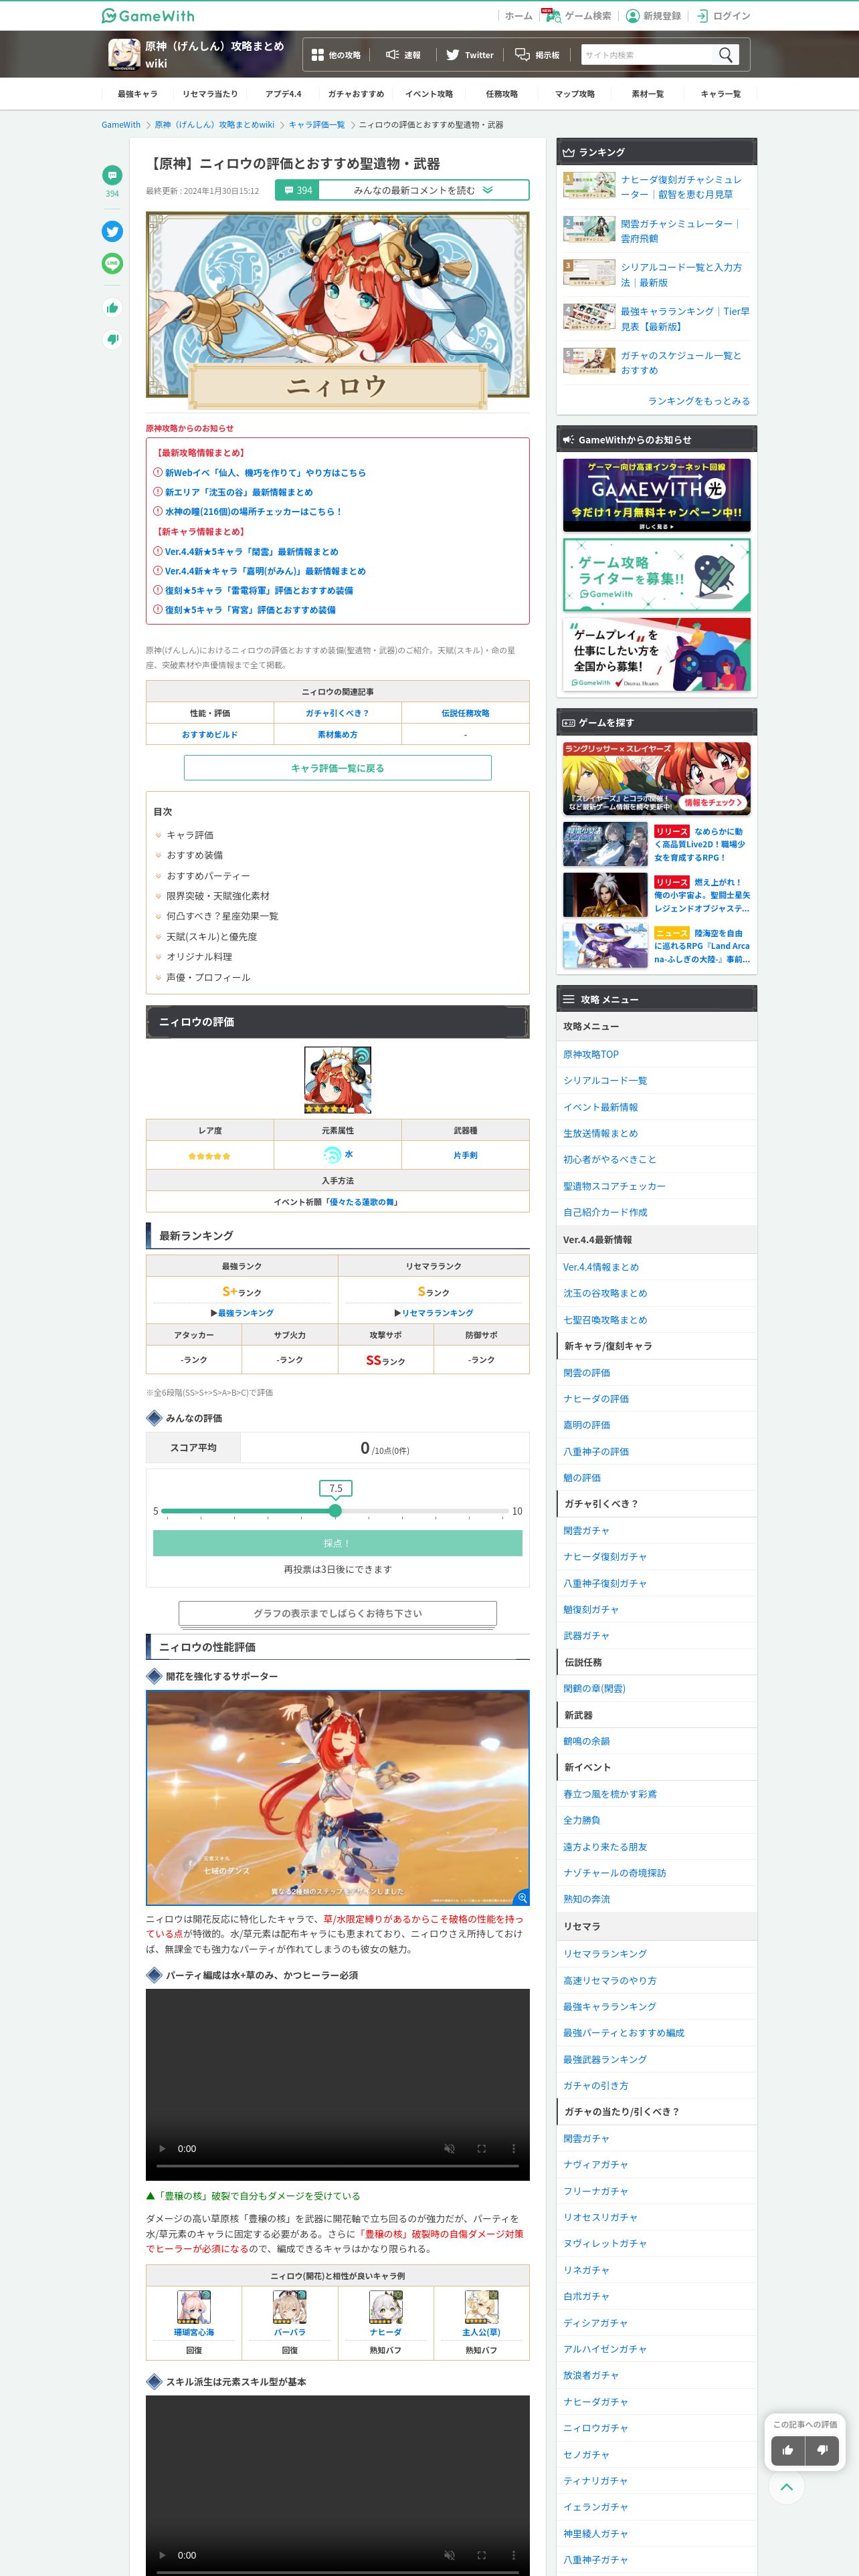Viewport: 859px width, 2576px height.
Task: Open Nahida character icon in compatibility table
Action: click(386, 2307)
